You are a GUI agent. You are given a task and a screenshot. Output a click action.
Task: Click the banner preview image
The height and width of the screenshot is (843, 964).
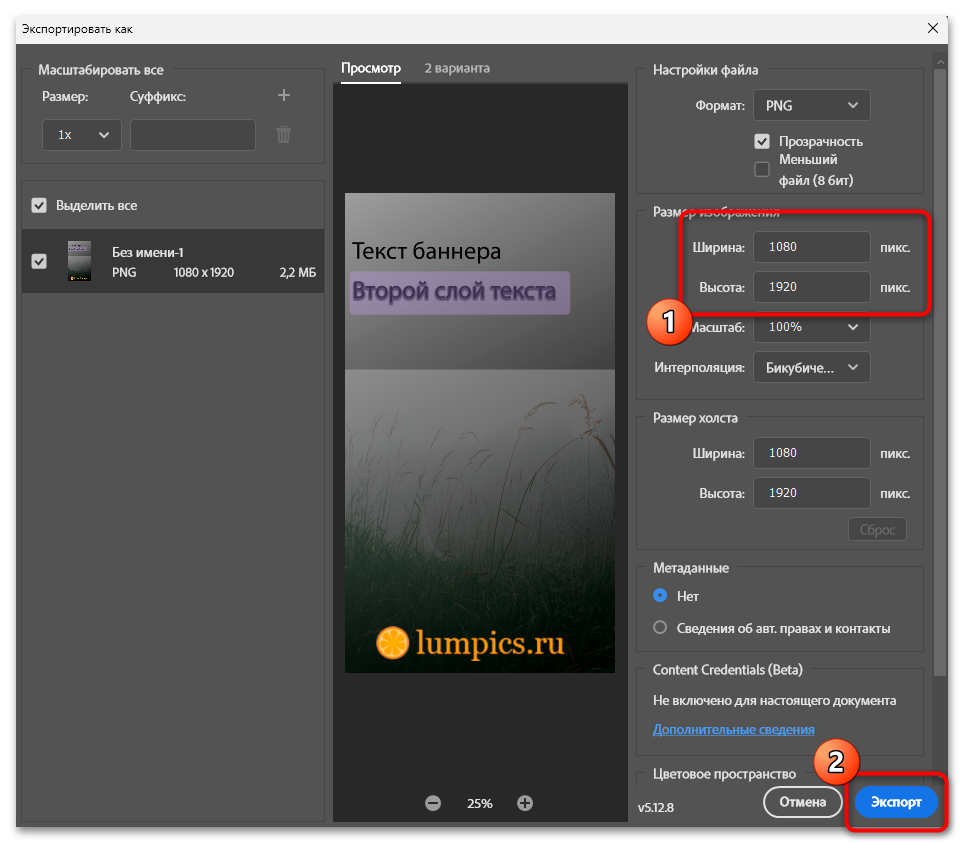(x=480, y=433)
